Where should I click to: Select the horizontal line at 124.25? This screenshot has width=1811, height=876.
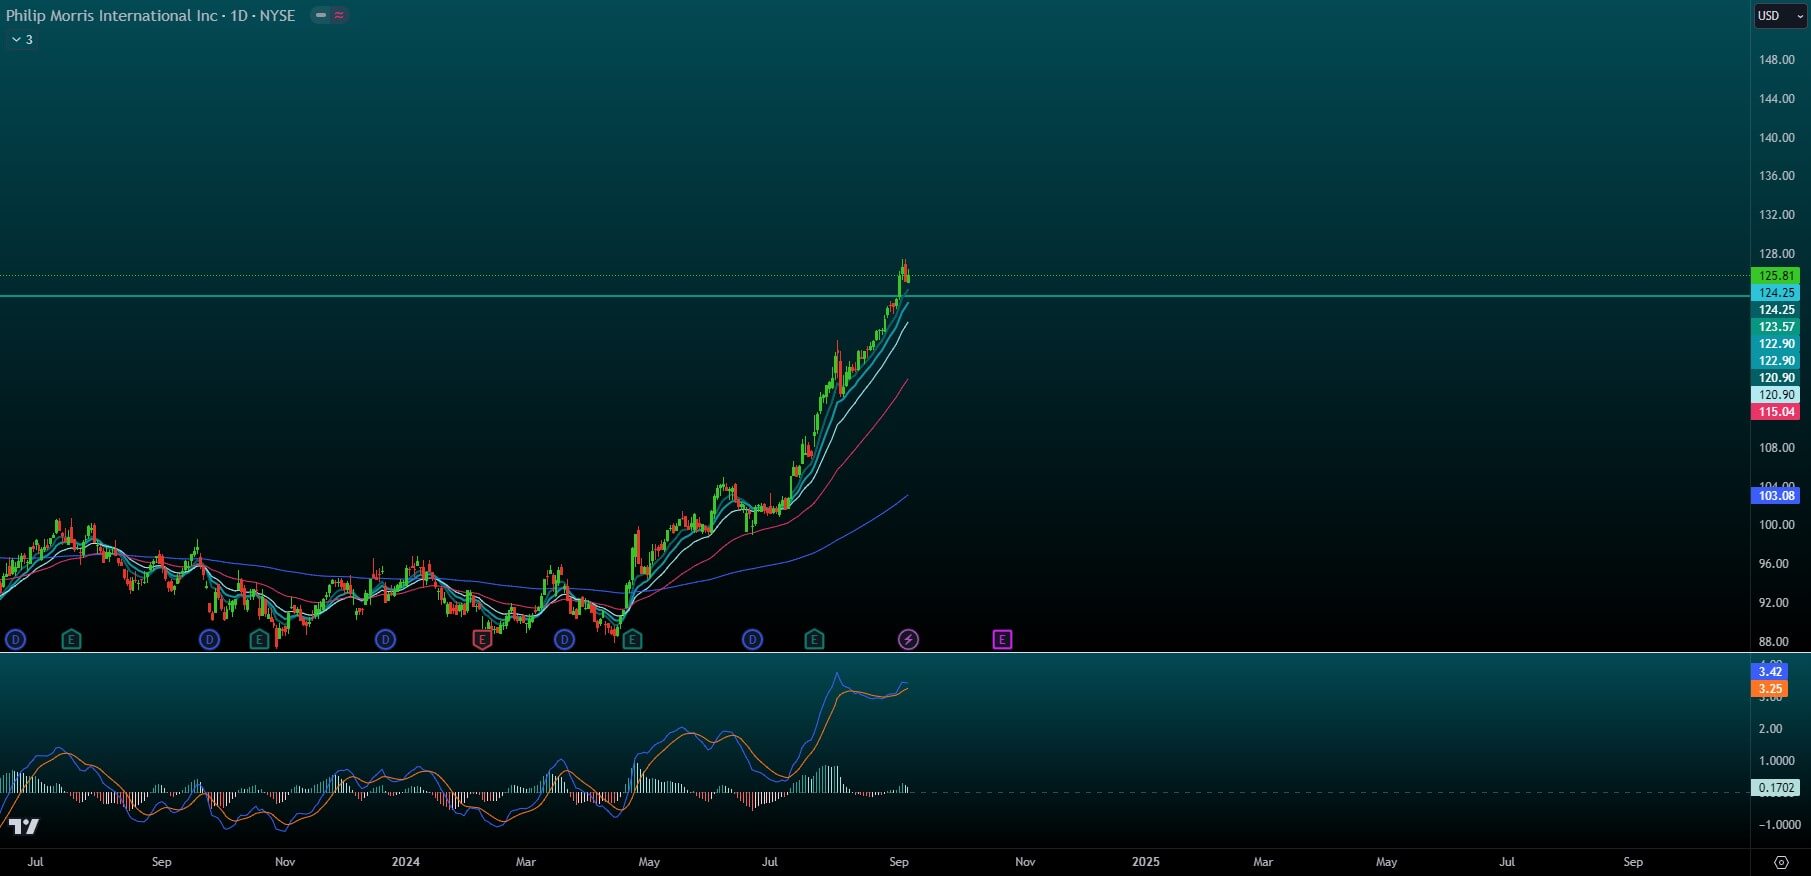click(875, 296)
